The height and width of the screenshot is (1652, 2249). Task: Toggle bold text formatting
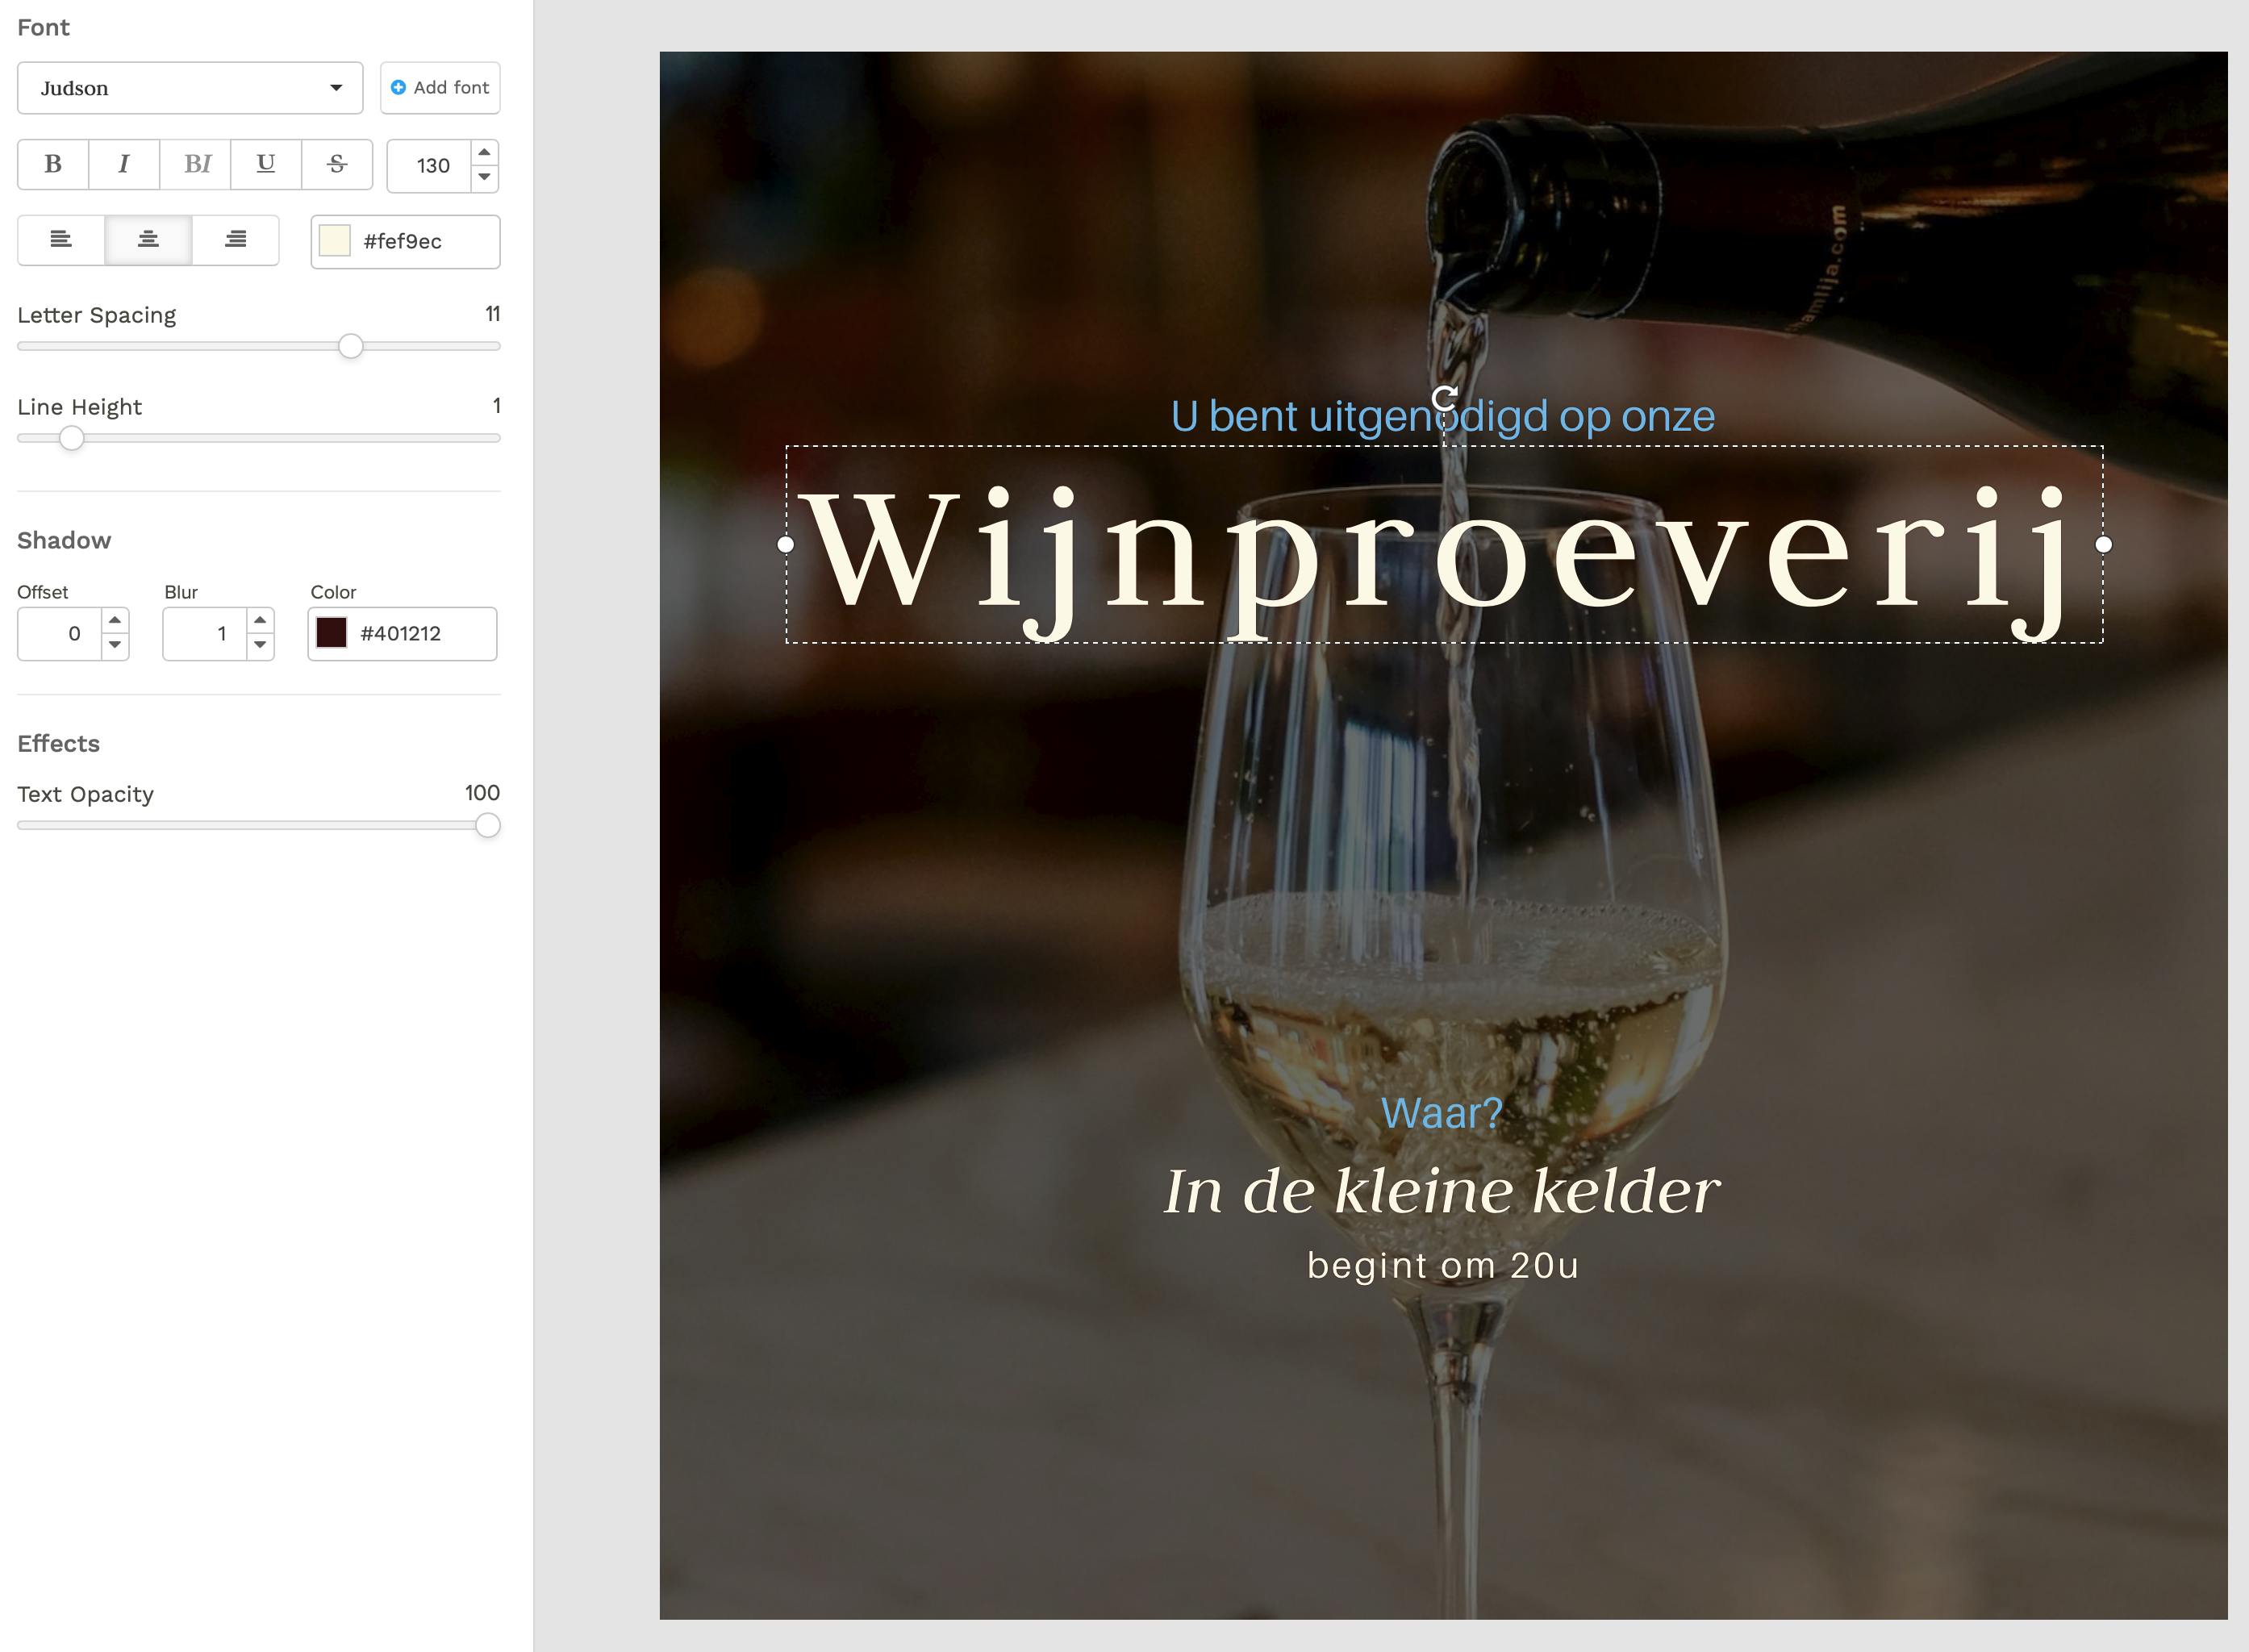click(x=53, y=164)
